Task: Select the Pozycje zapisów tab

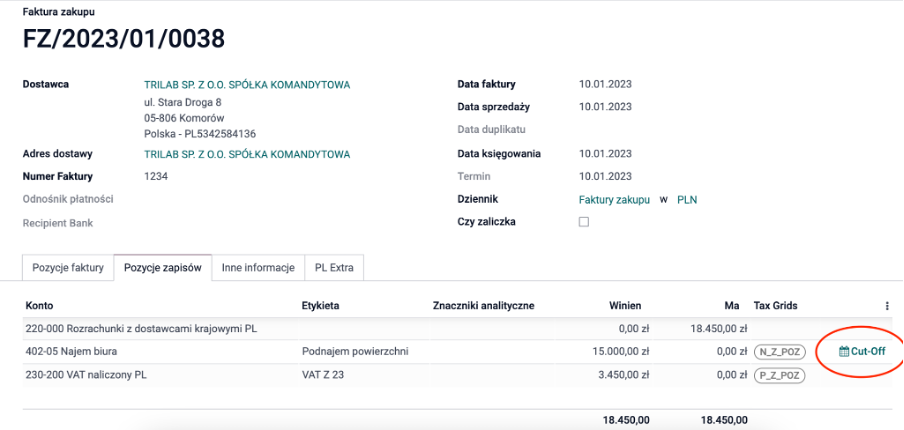Action: click(163, 268)
